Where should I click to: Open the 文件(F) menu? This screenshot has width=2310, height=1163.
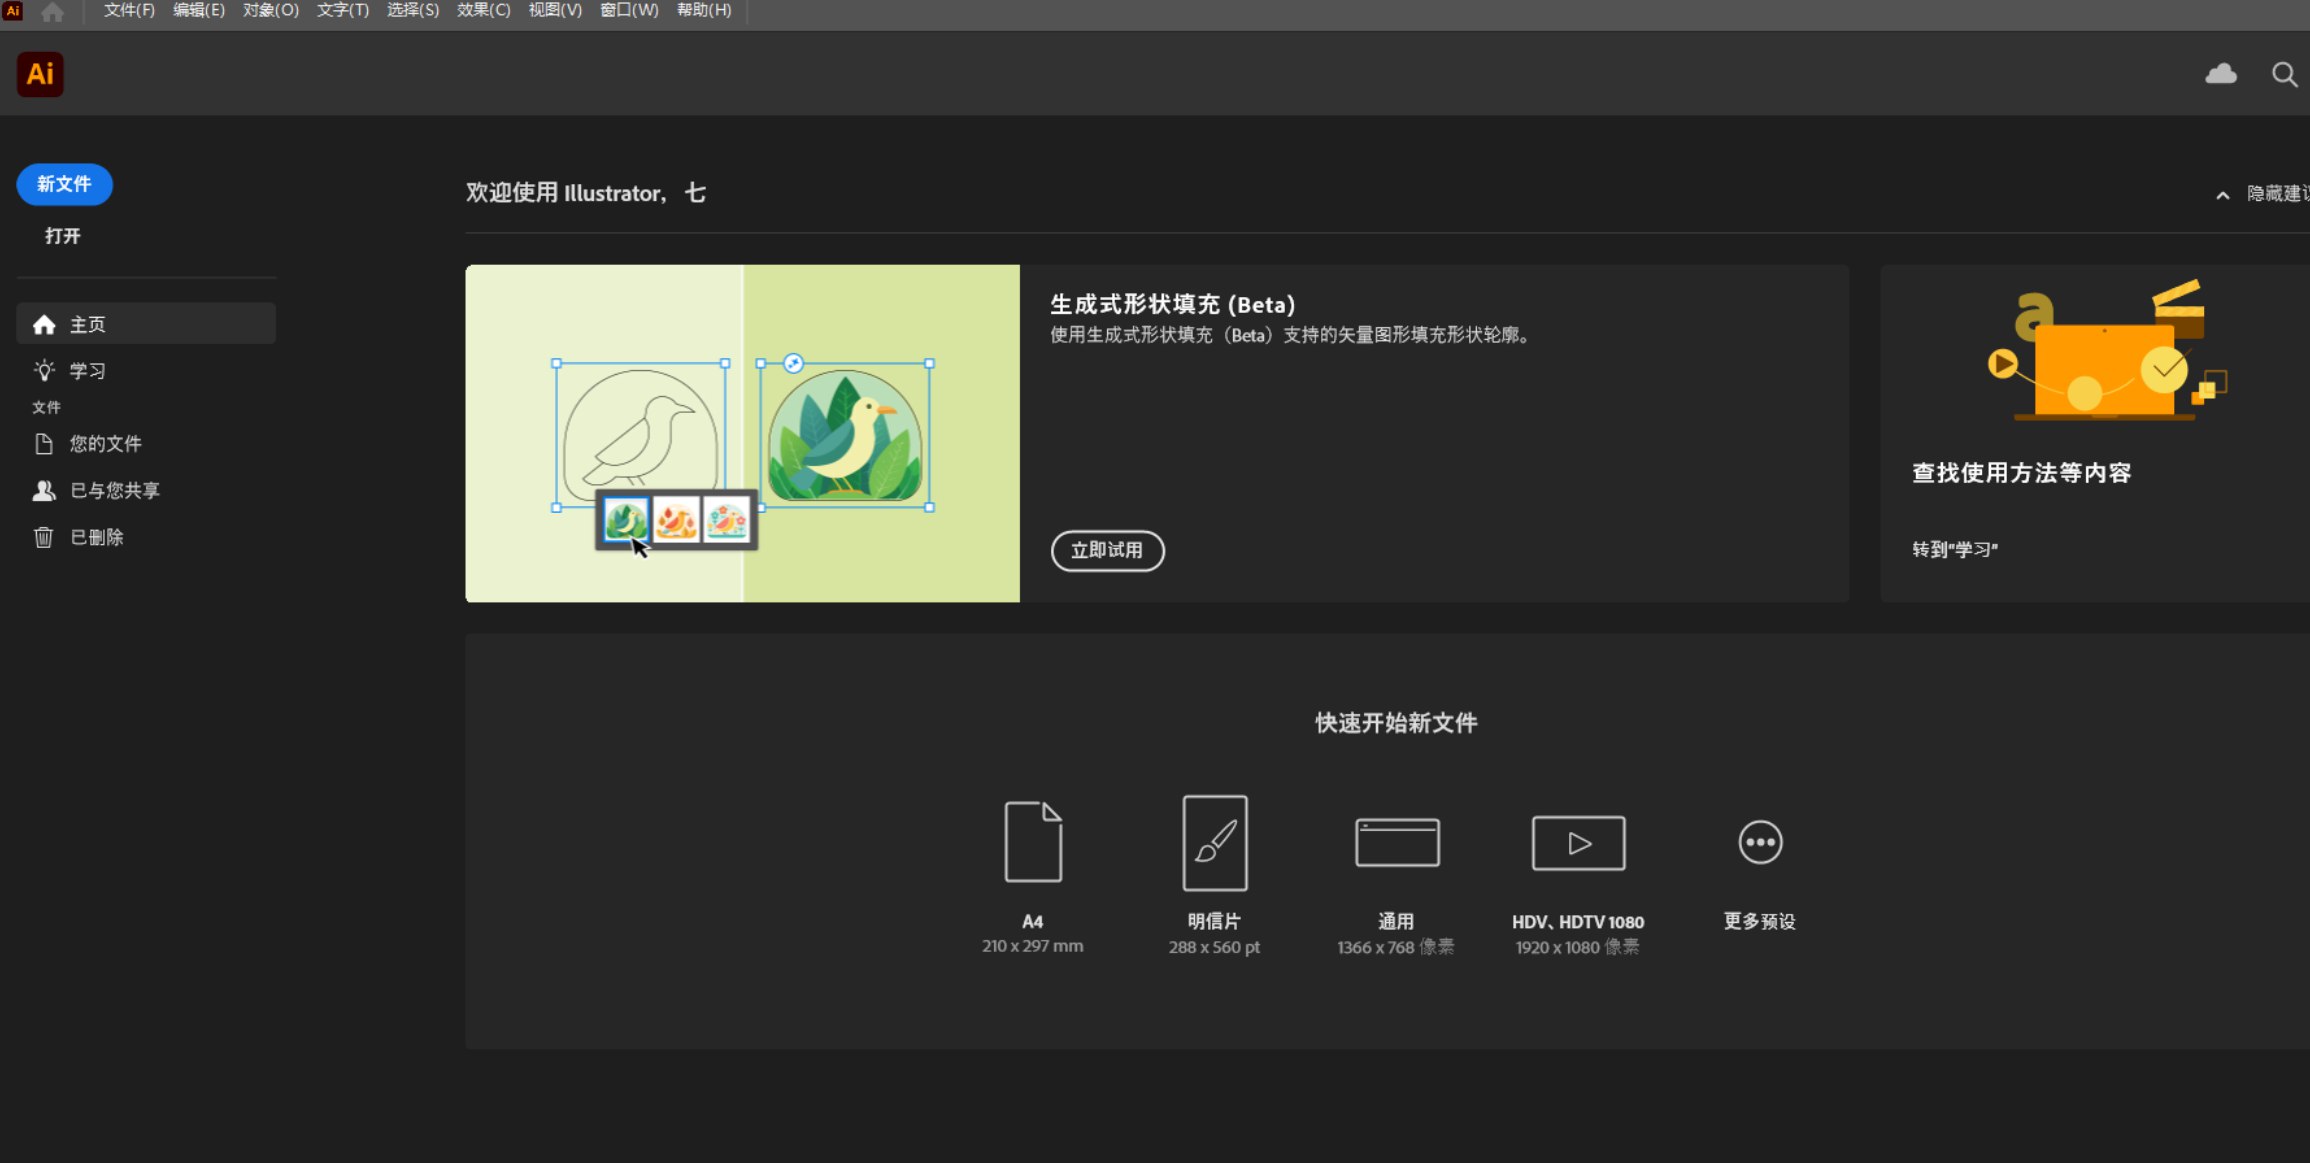click(129, 10)
